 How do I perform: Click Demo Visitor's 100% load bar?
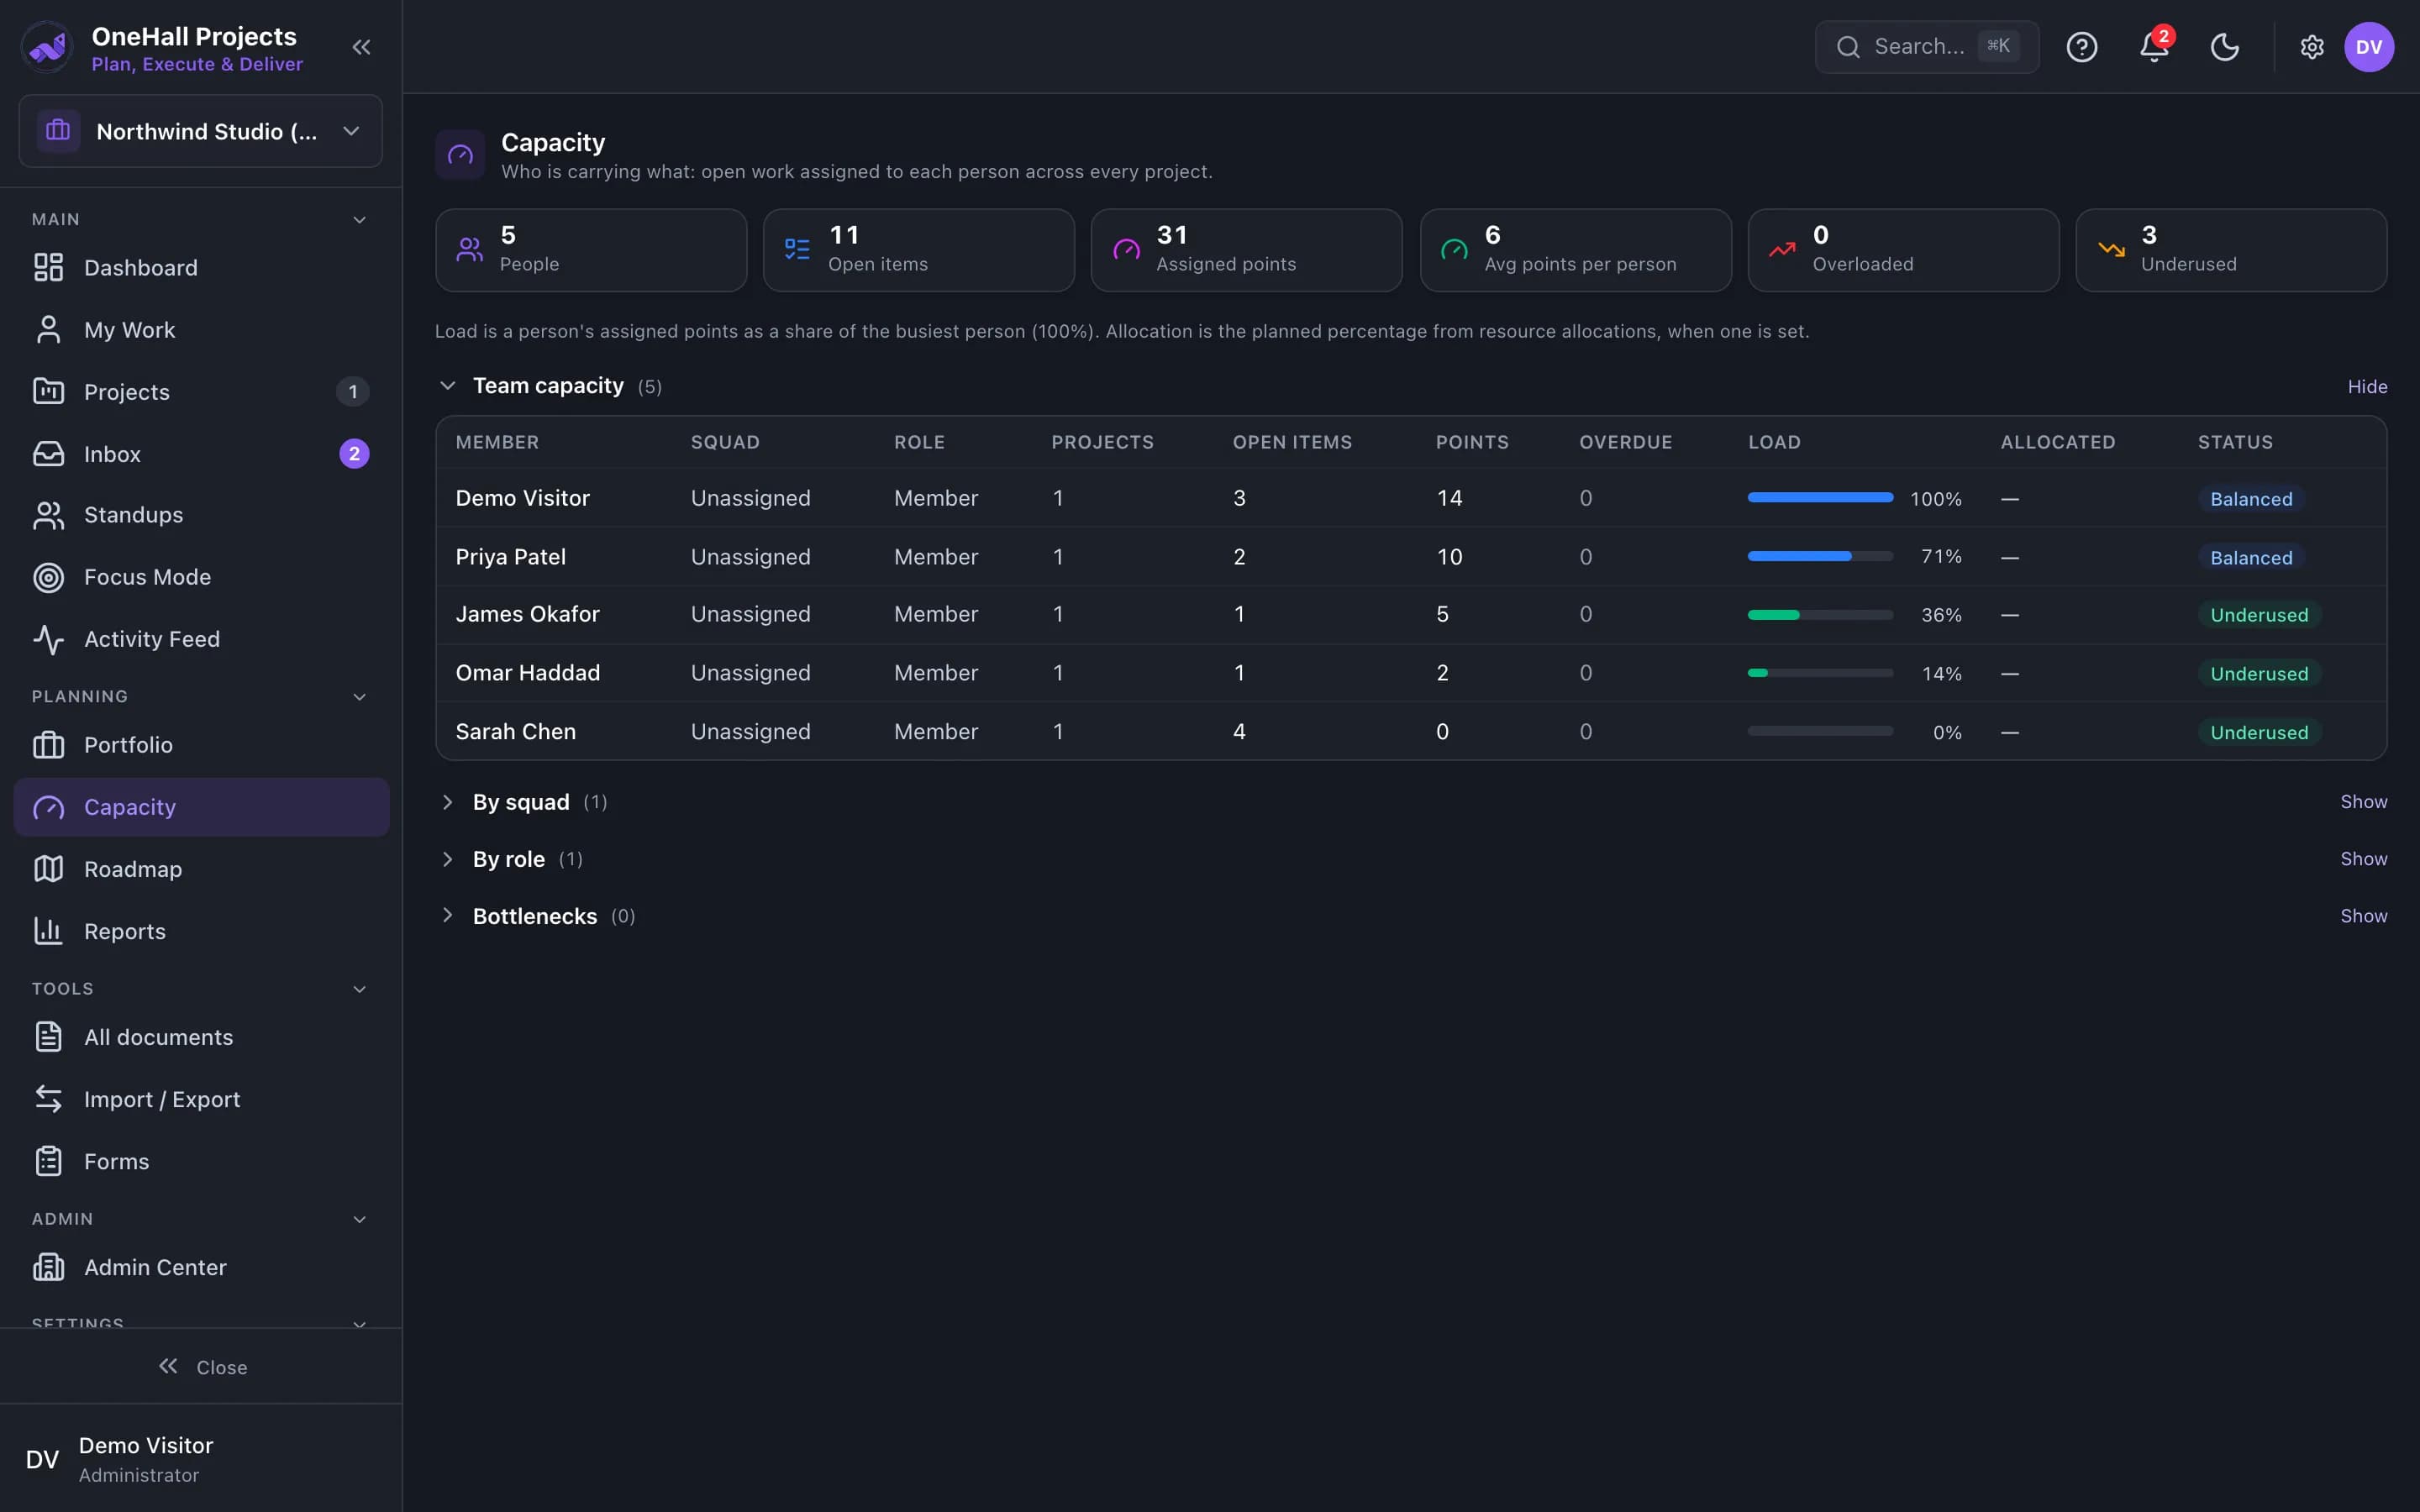pyautogui.click(x=1820, y=498)
